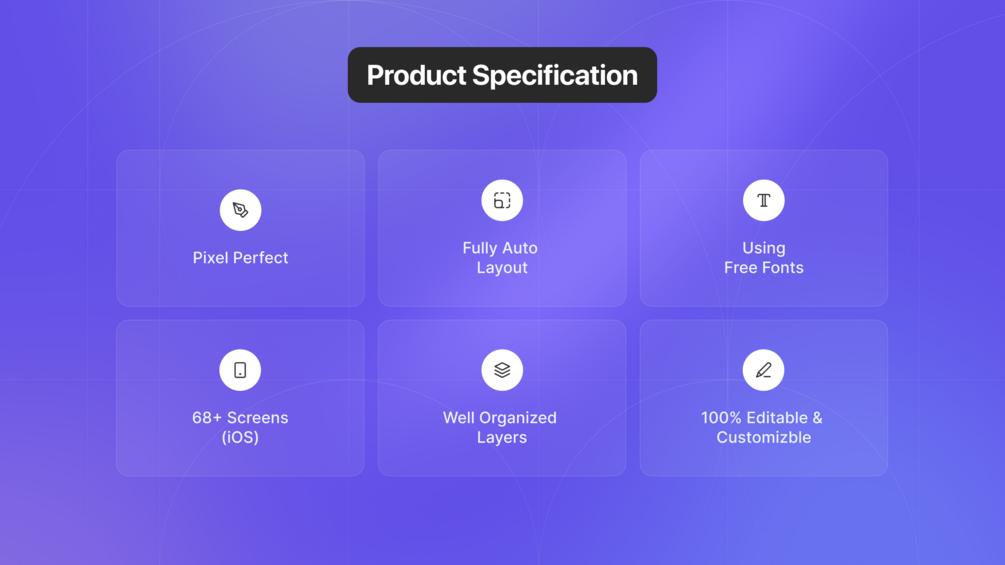Click the Well Organized Layers text
Image resolution: width=1005 pixels, height=565 pixels.
pos(500,427)
